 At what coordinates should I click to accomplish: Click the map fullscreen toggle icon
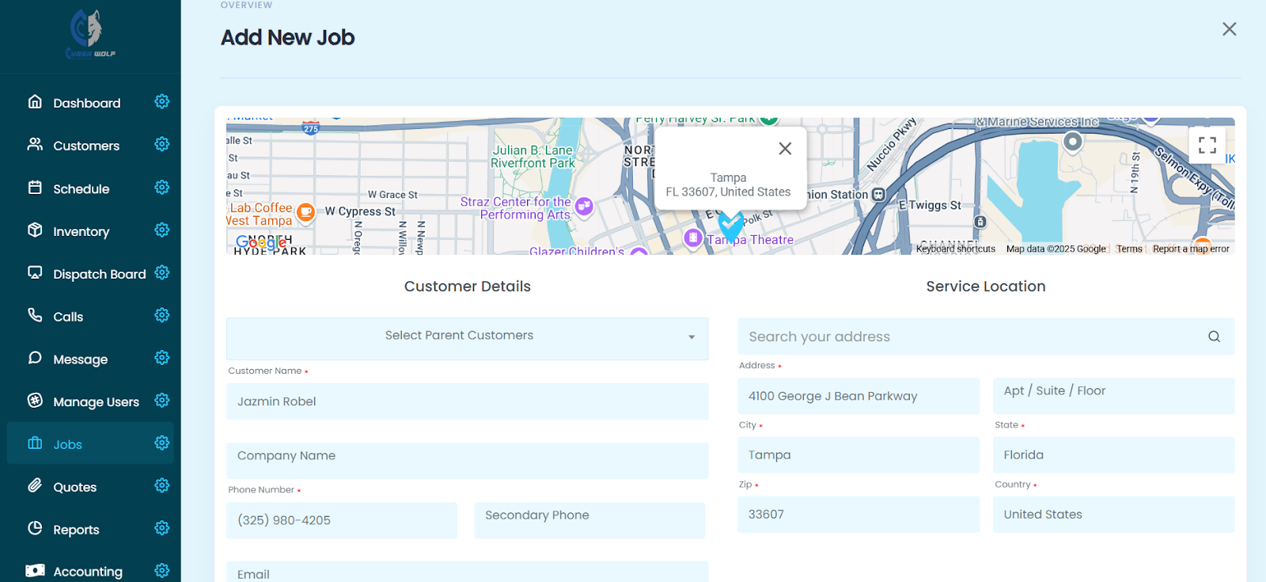coord(1207,145)
